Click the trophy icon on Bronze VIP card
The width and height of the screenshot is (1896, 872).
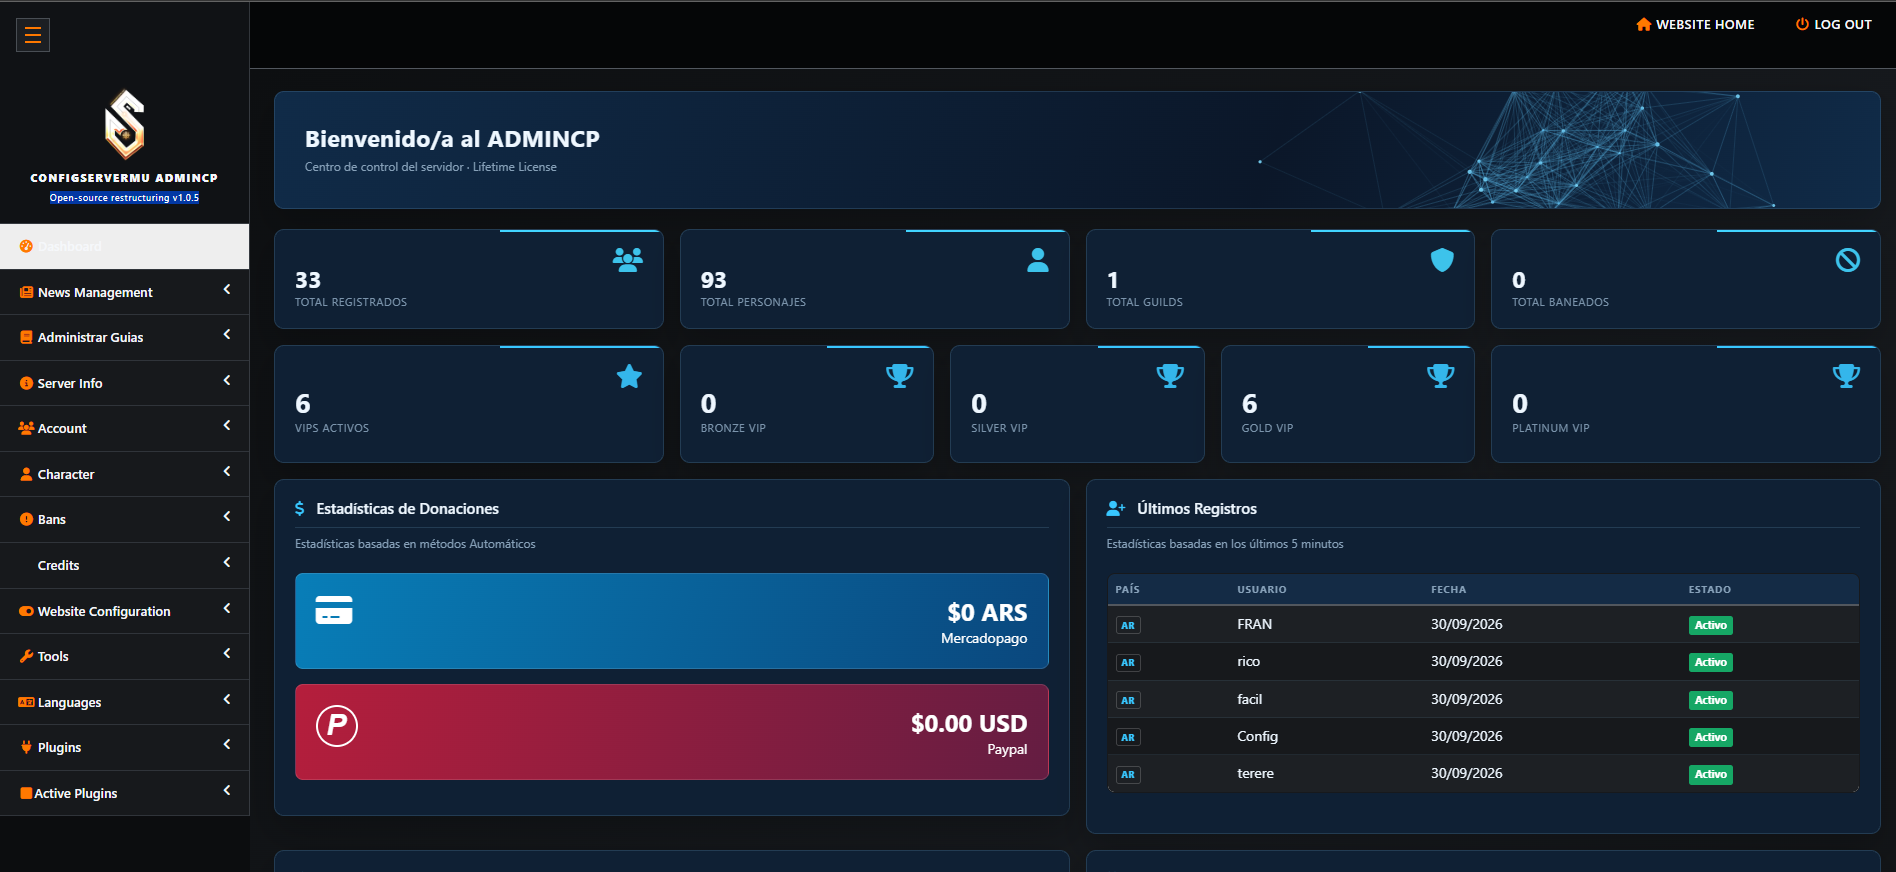900,376
